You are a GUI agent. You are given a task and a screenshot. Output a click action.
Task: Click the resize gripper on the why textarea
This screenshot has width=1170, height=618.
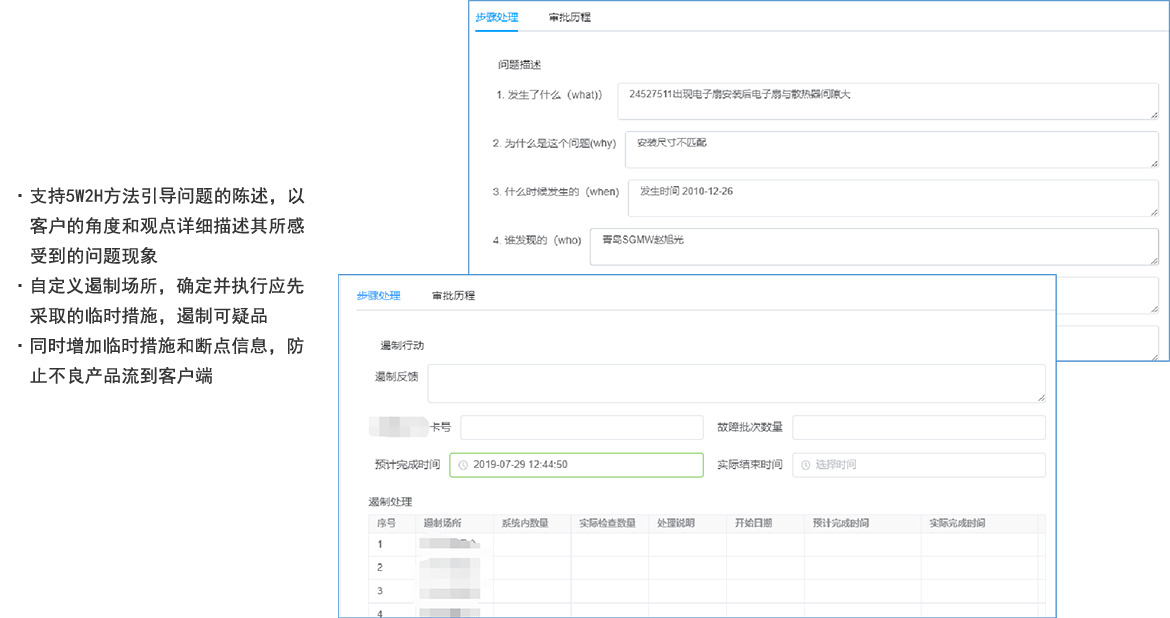coord(1156,163)
